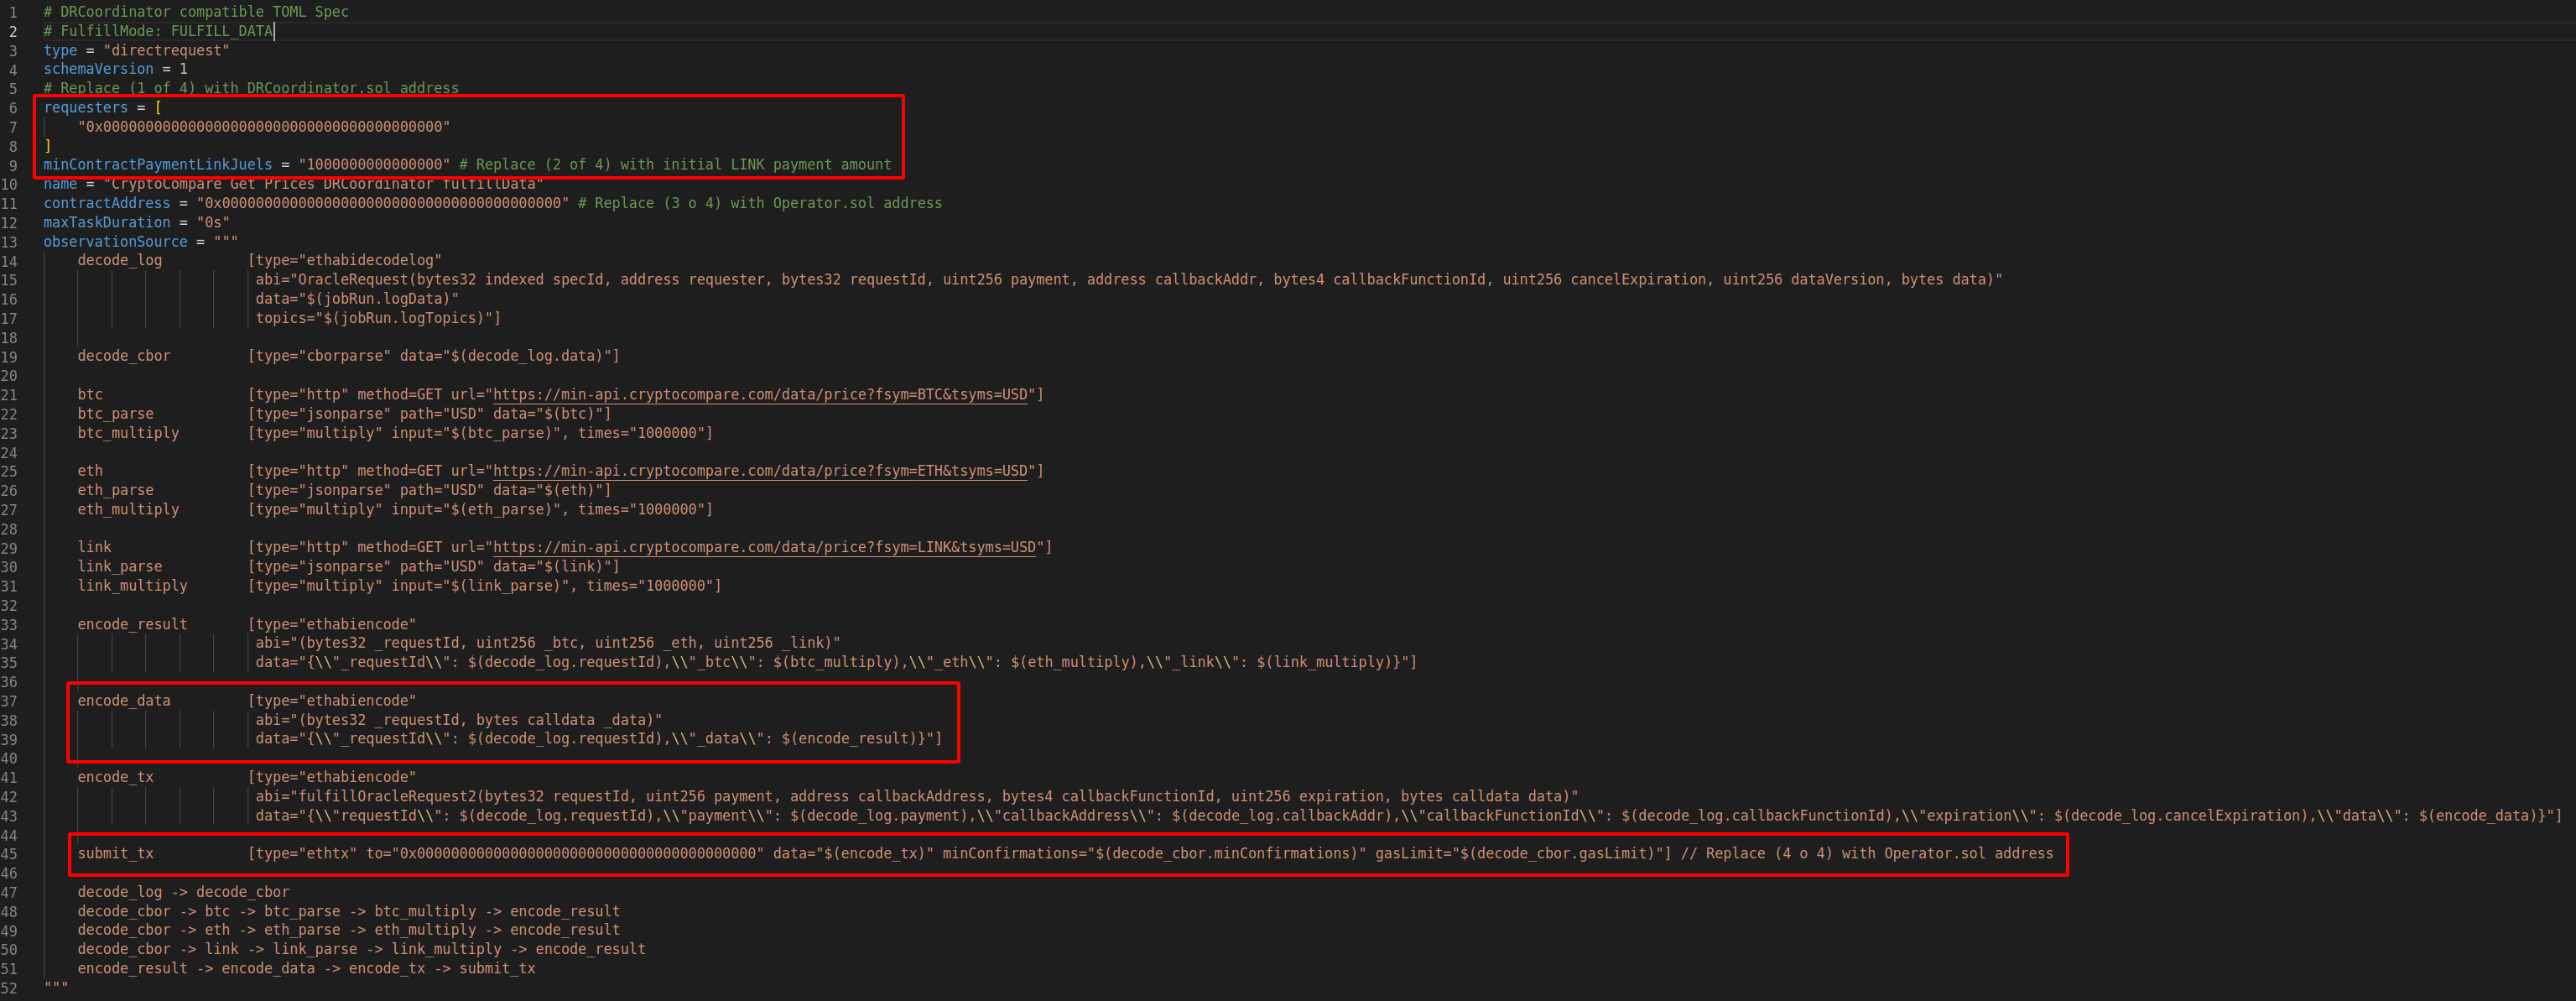Click the encode_tx task name on line 41
This screenshot has width=2576, height=1001.
click(115, 777)
